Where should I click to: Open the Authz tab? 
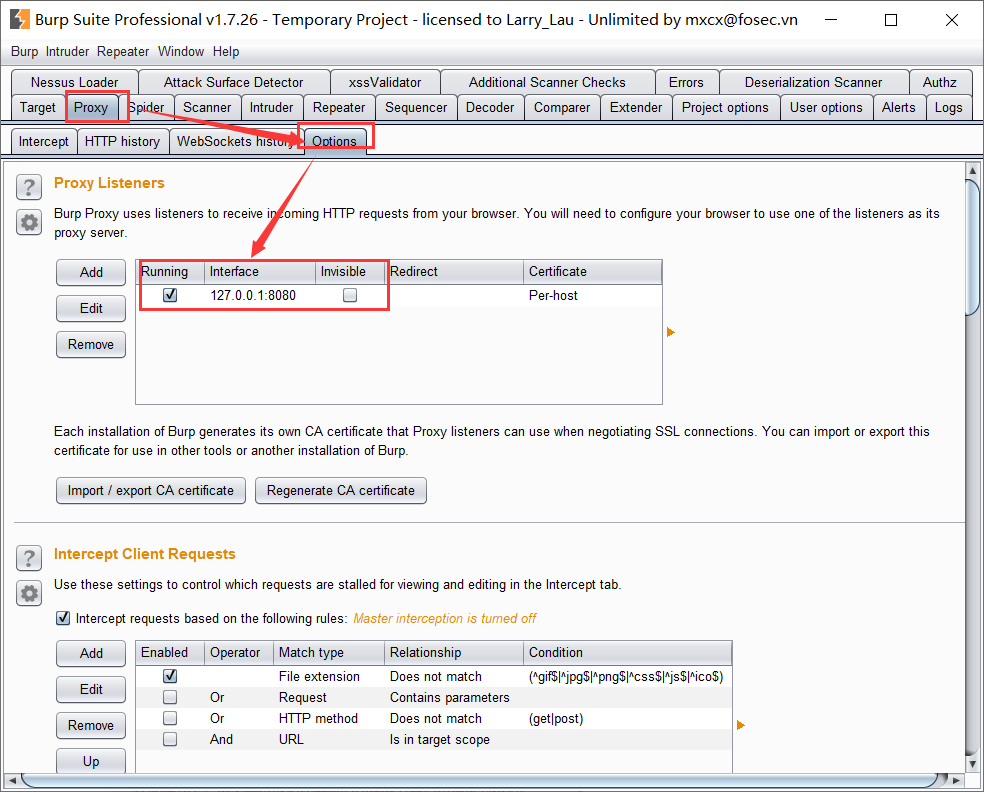(x=939, y=82)
